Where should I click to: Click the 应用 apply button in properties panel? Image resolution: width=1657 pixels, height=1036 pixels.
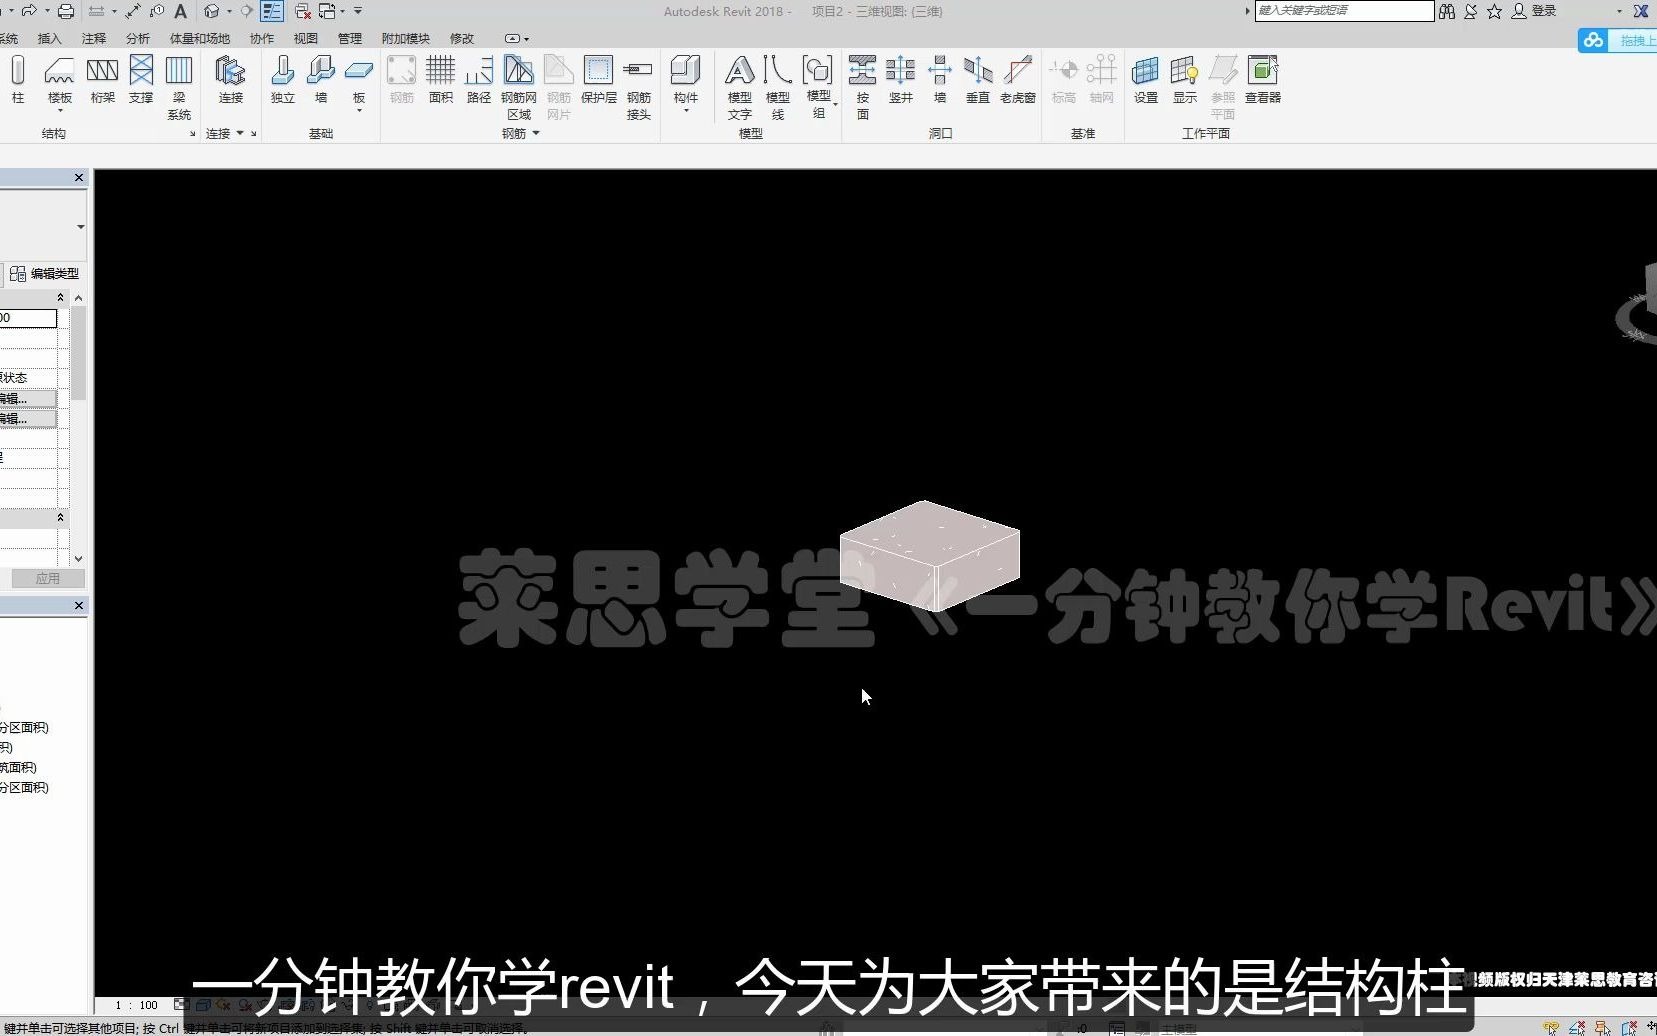(46, 578)
